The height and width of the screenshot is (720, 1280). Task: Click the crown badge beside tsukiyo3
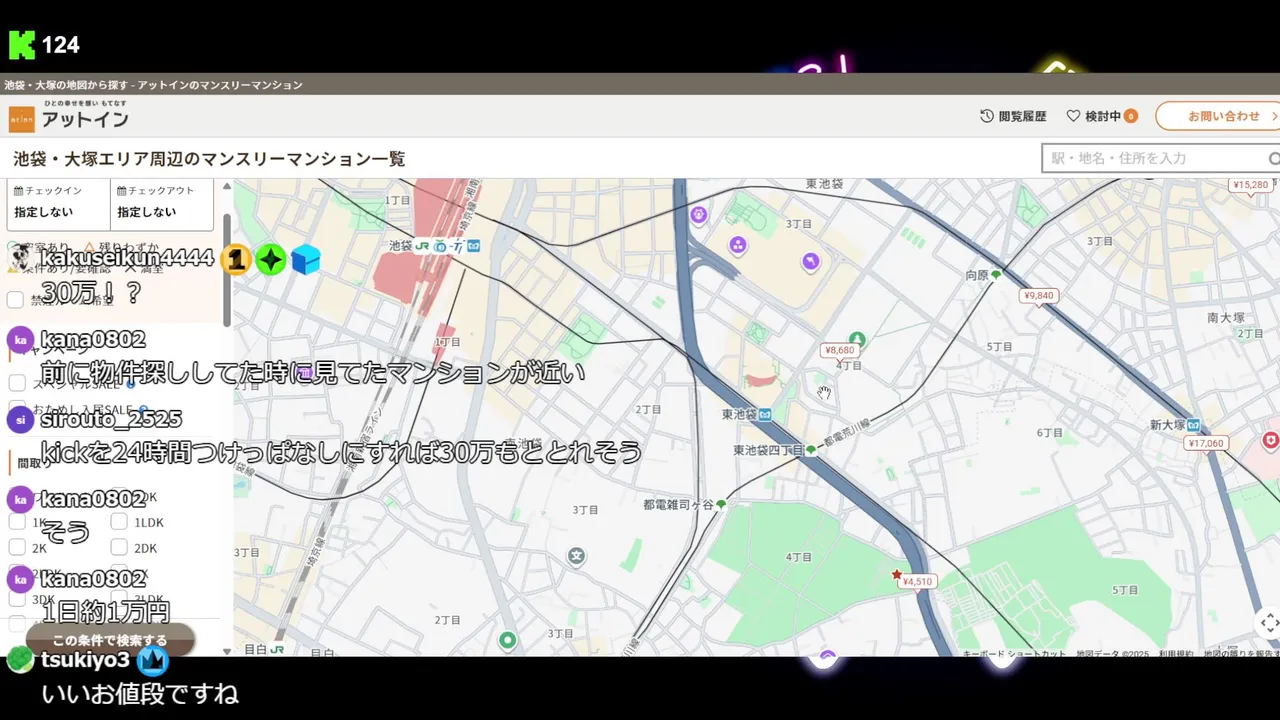[x=153, y=661]
